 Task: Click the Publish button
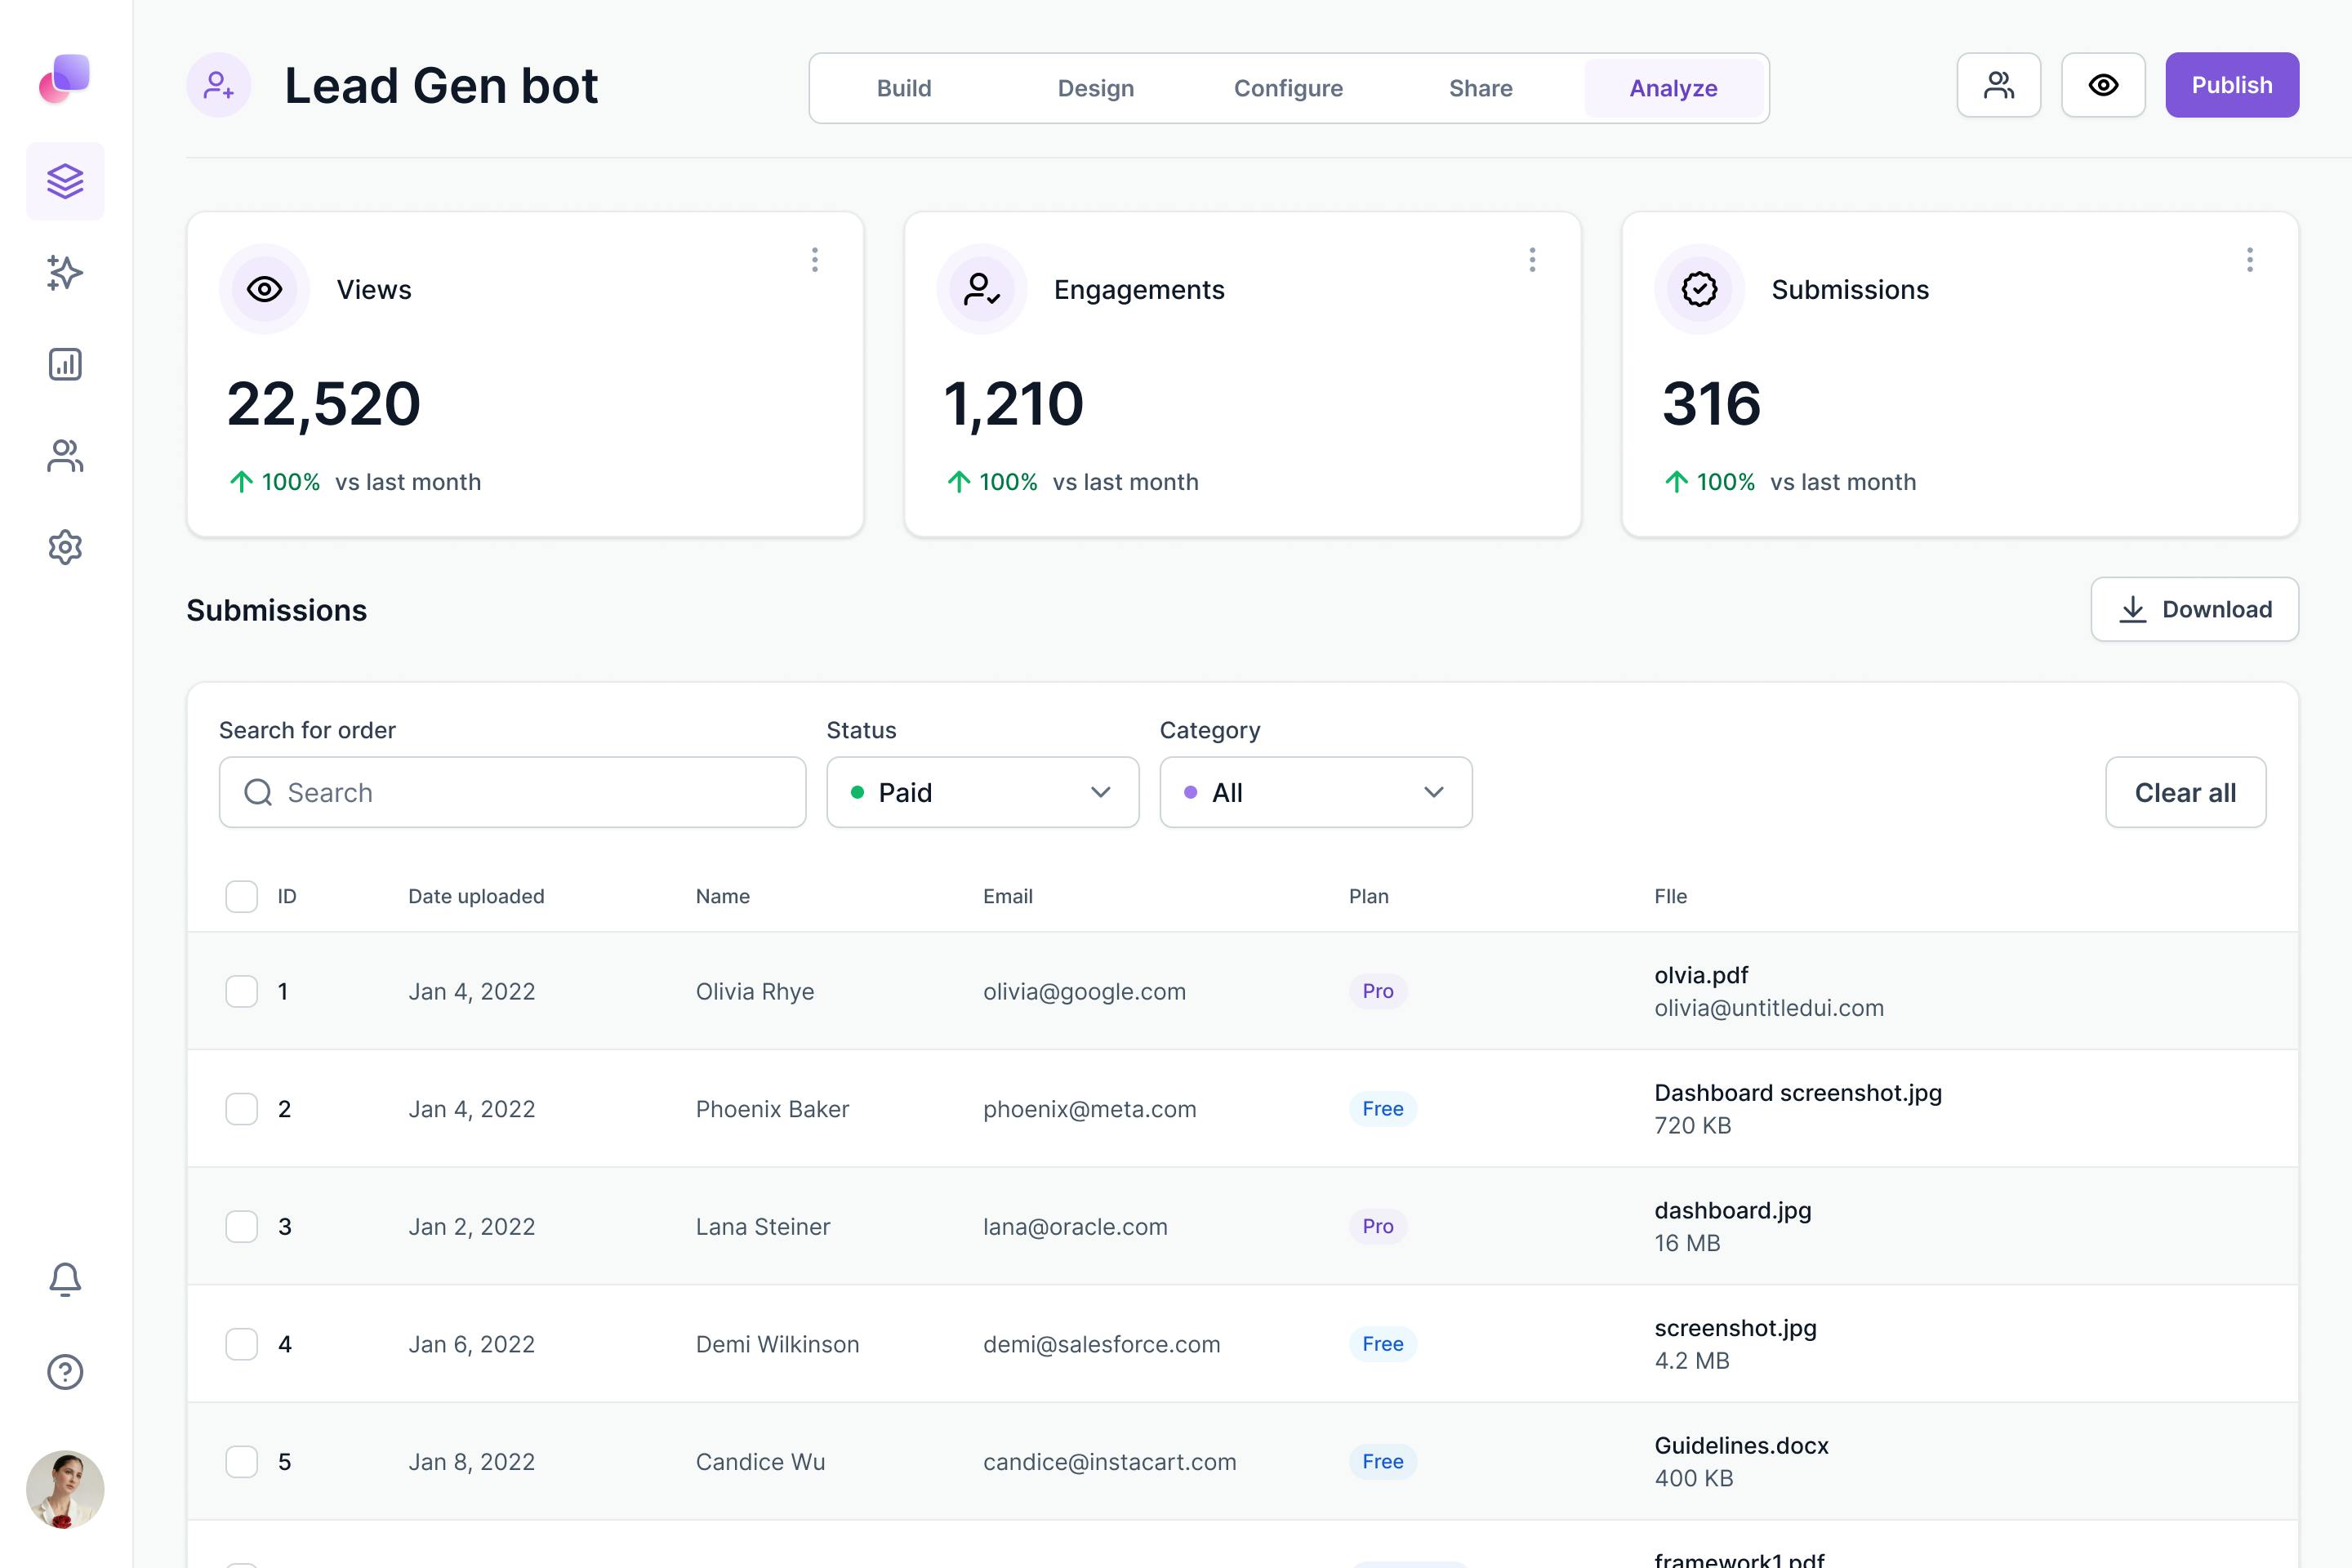[2231, 85]
